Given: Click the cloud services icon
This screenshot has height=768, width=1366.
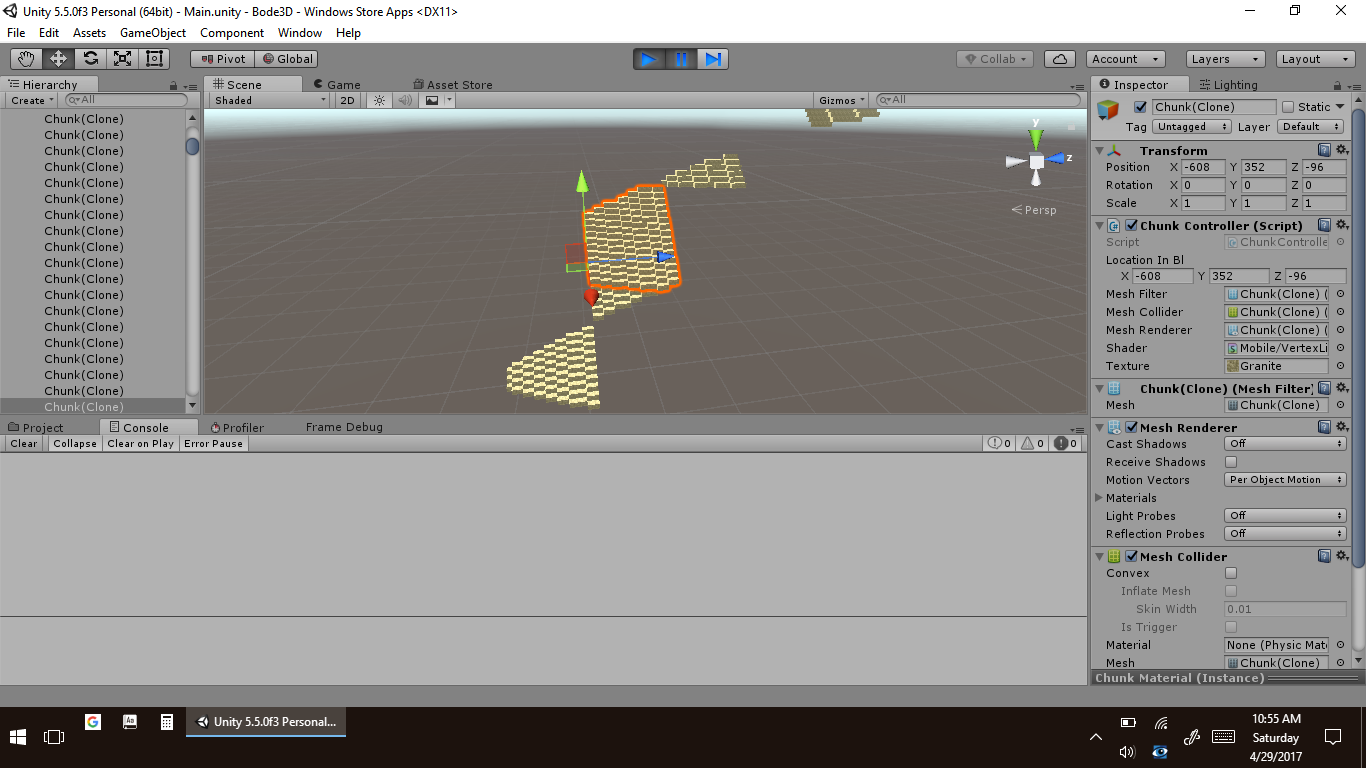Looking at the screenshot, I should pyautogui.click(x=1060, y=59).
